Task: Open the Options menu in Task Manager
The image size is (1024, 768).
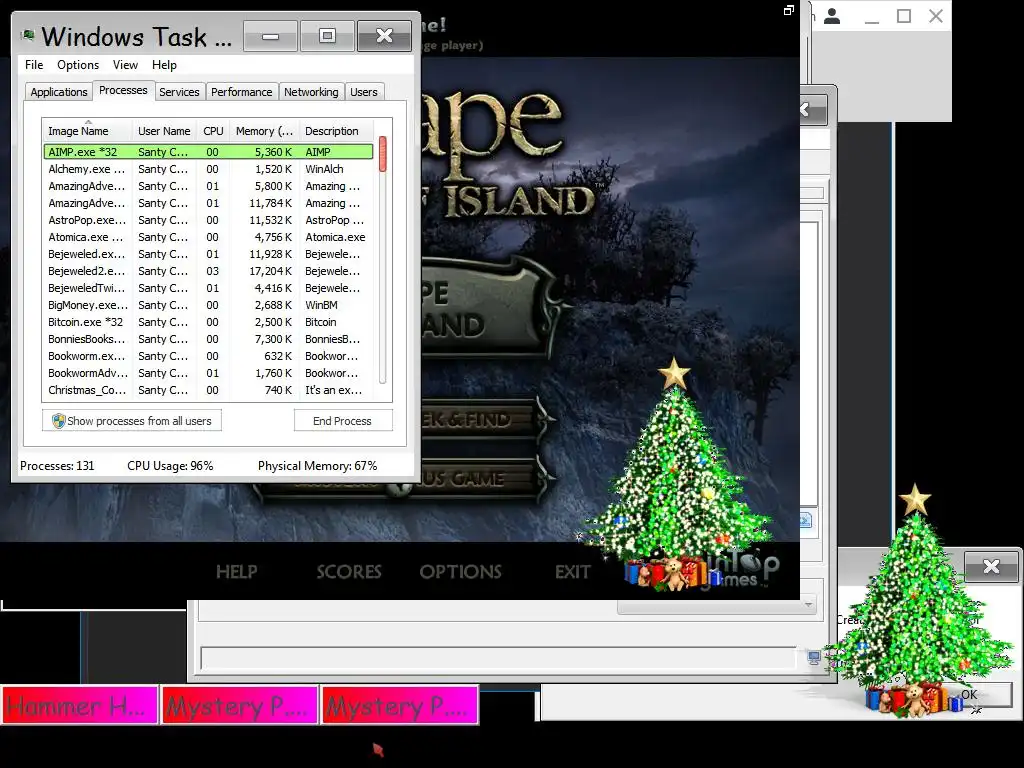Action: tap(78, 65)
